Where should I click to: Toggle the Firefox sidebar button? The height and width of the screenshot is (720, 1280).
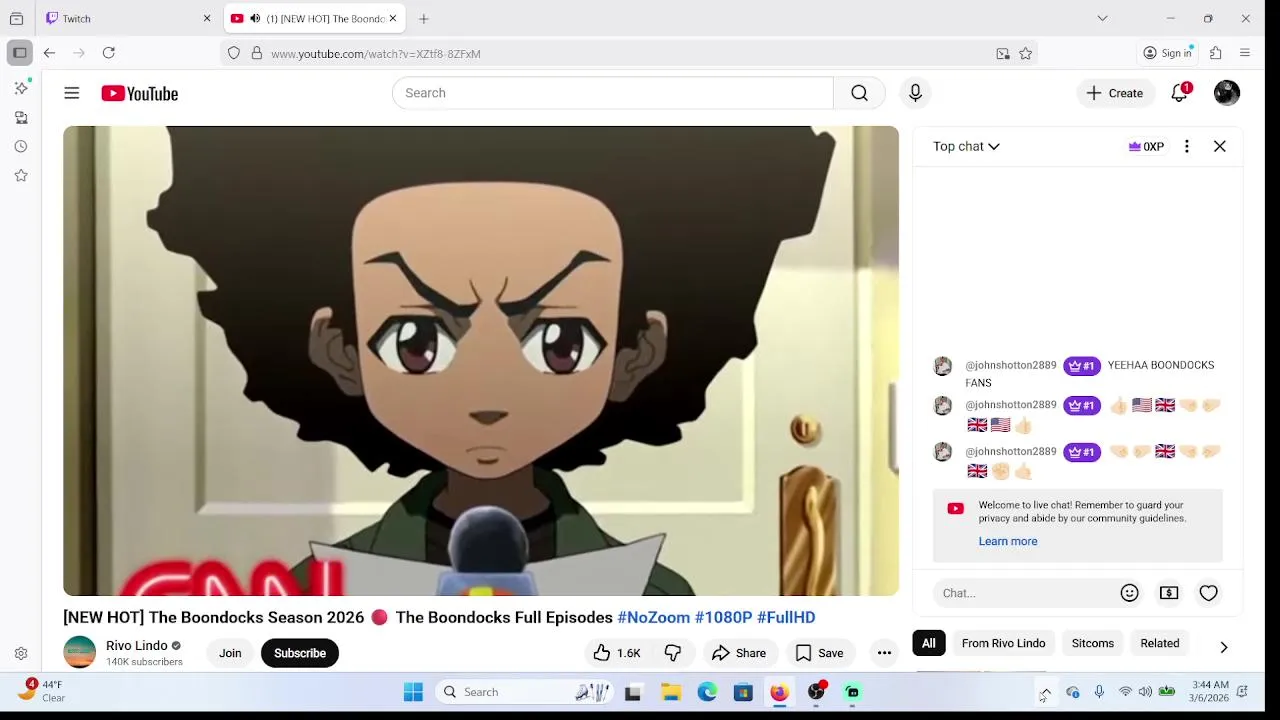[x=20, y=53]
